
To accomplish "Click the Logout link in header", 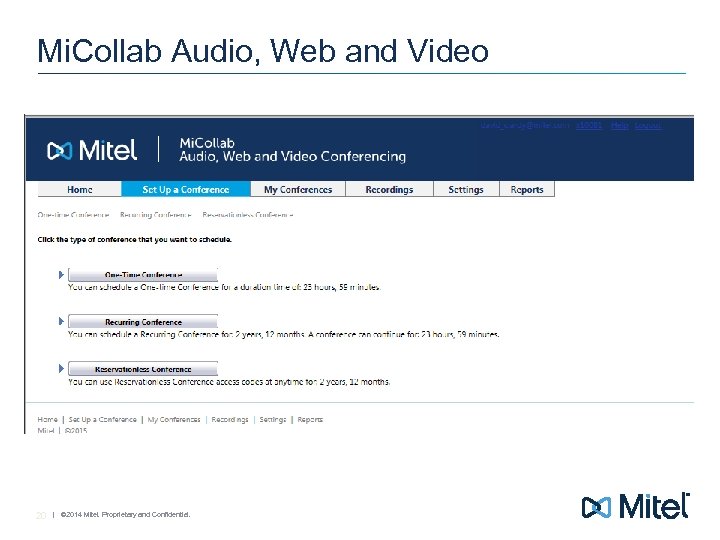I will pos(648,125).
